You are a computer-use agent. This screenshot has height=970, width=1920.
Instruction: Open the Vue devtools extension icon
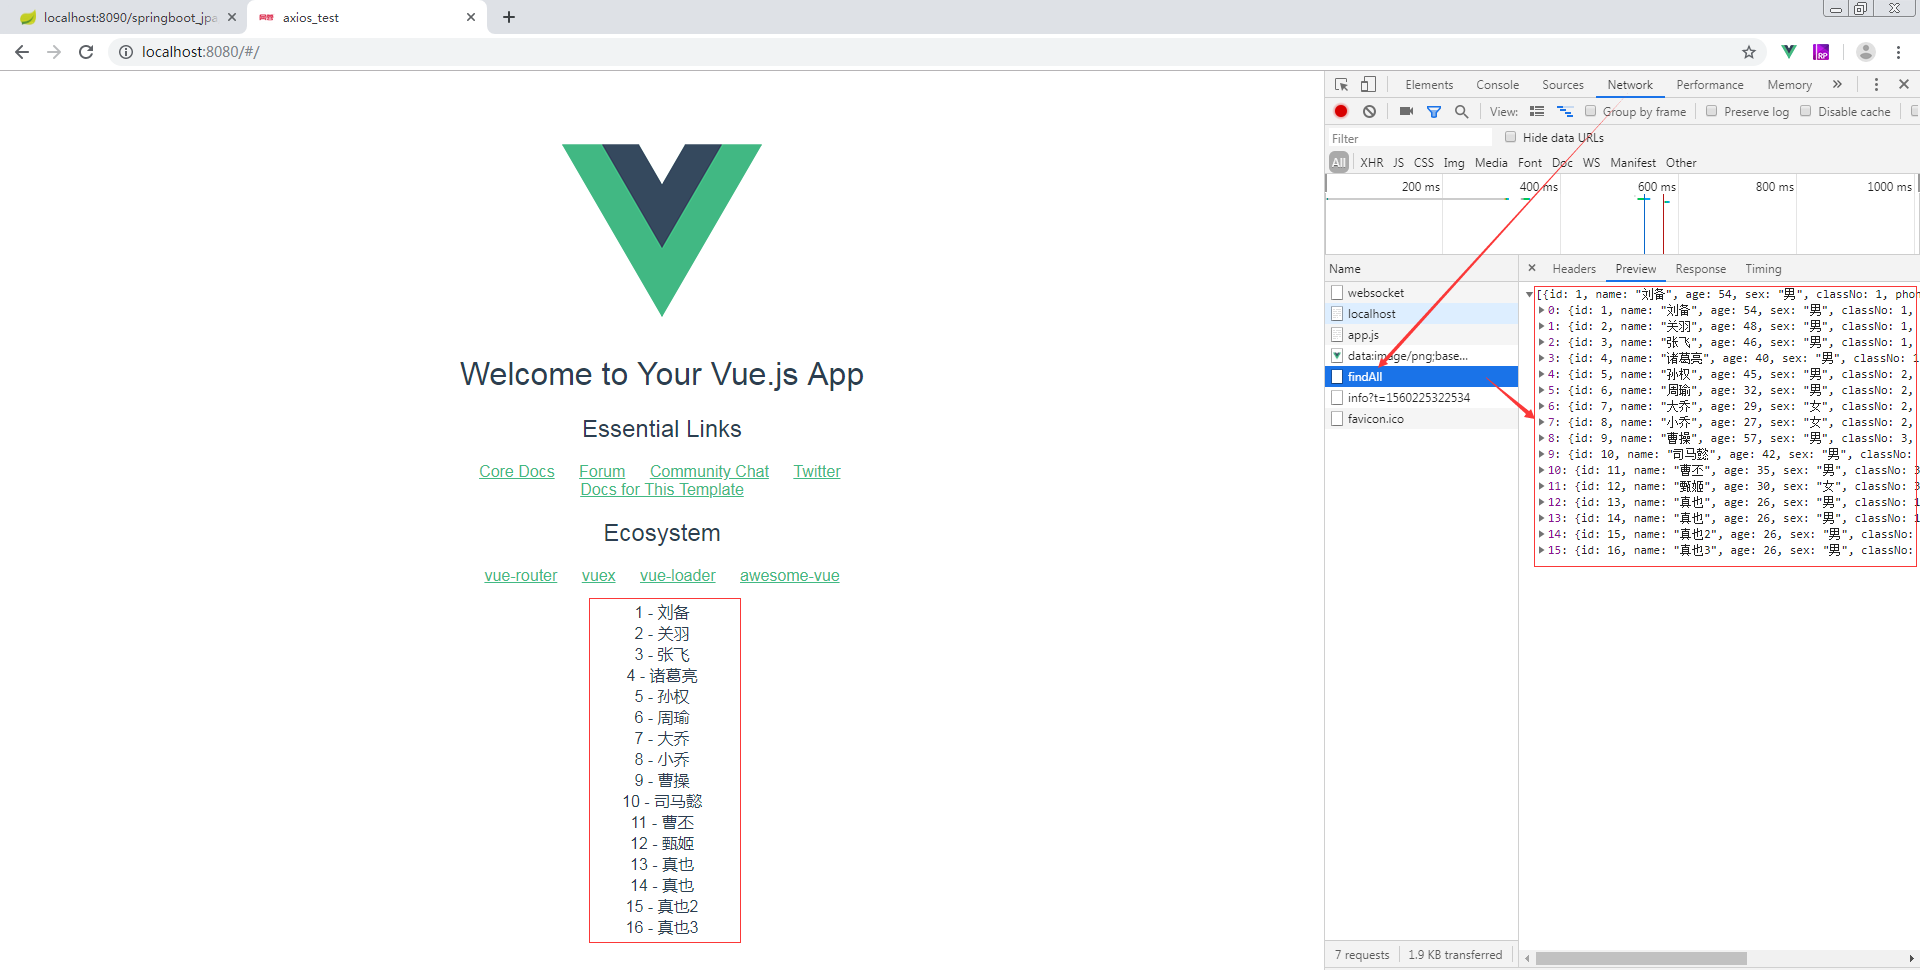1789,52
